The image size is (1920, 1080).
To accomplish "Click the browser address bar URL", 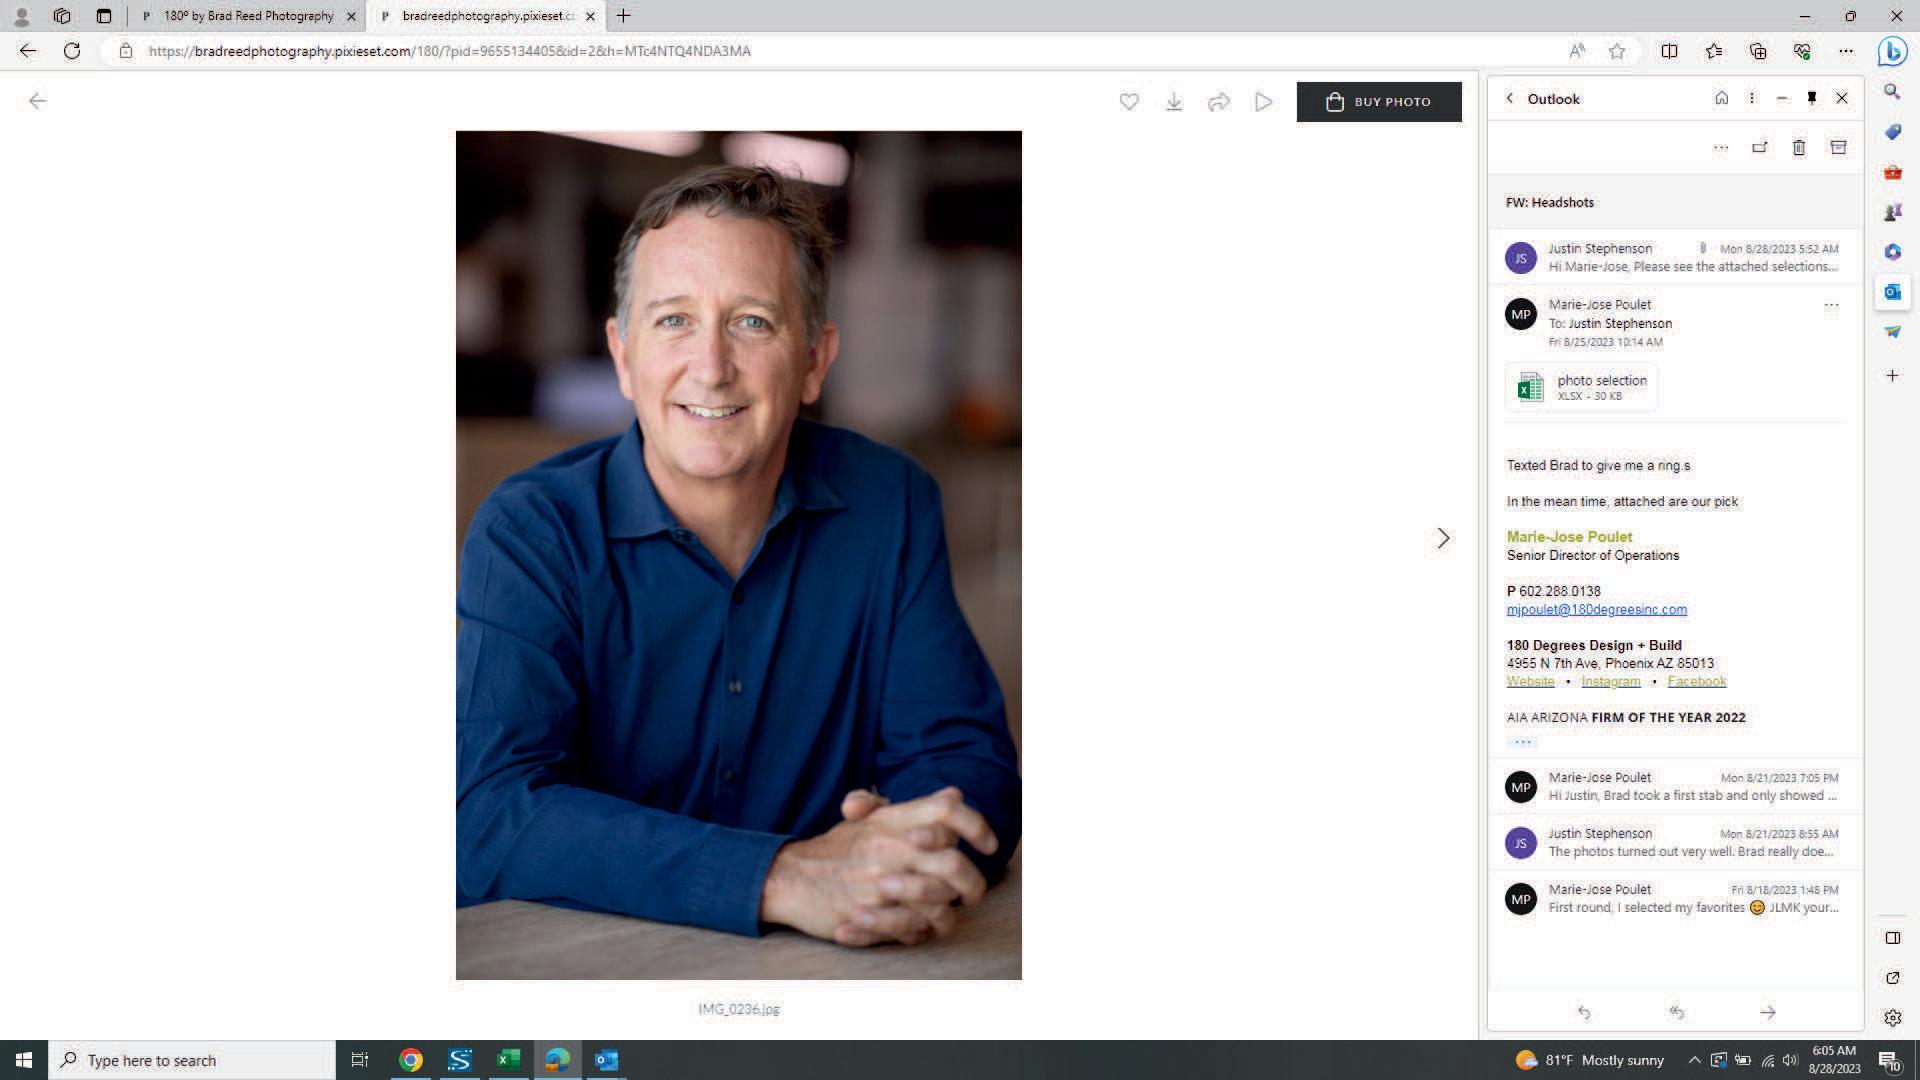I will click(450, 51).
